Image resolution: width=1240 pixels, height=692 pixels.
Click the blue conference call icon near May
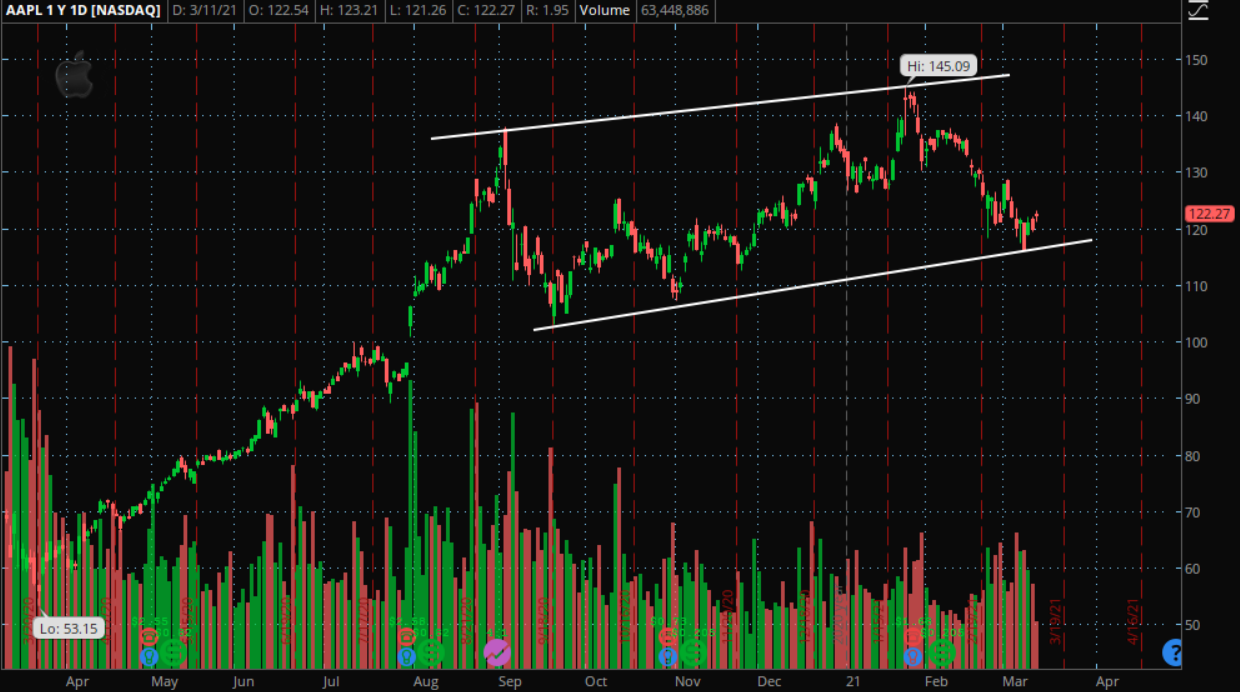pos(149,657)
